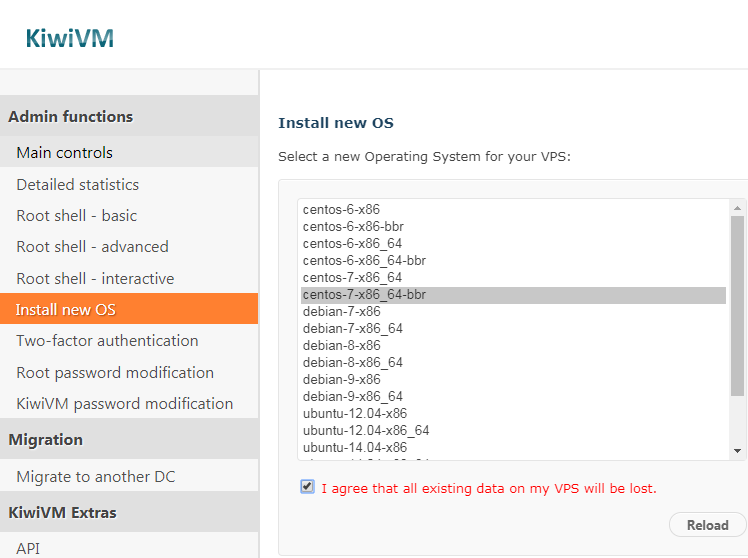The image size is (748, 558).
Task: Open Main controls page
Action: coord(64,153)
